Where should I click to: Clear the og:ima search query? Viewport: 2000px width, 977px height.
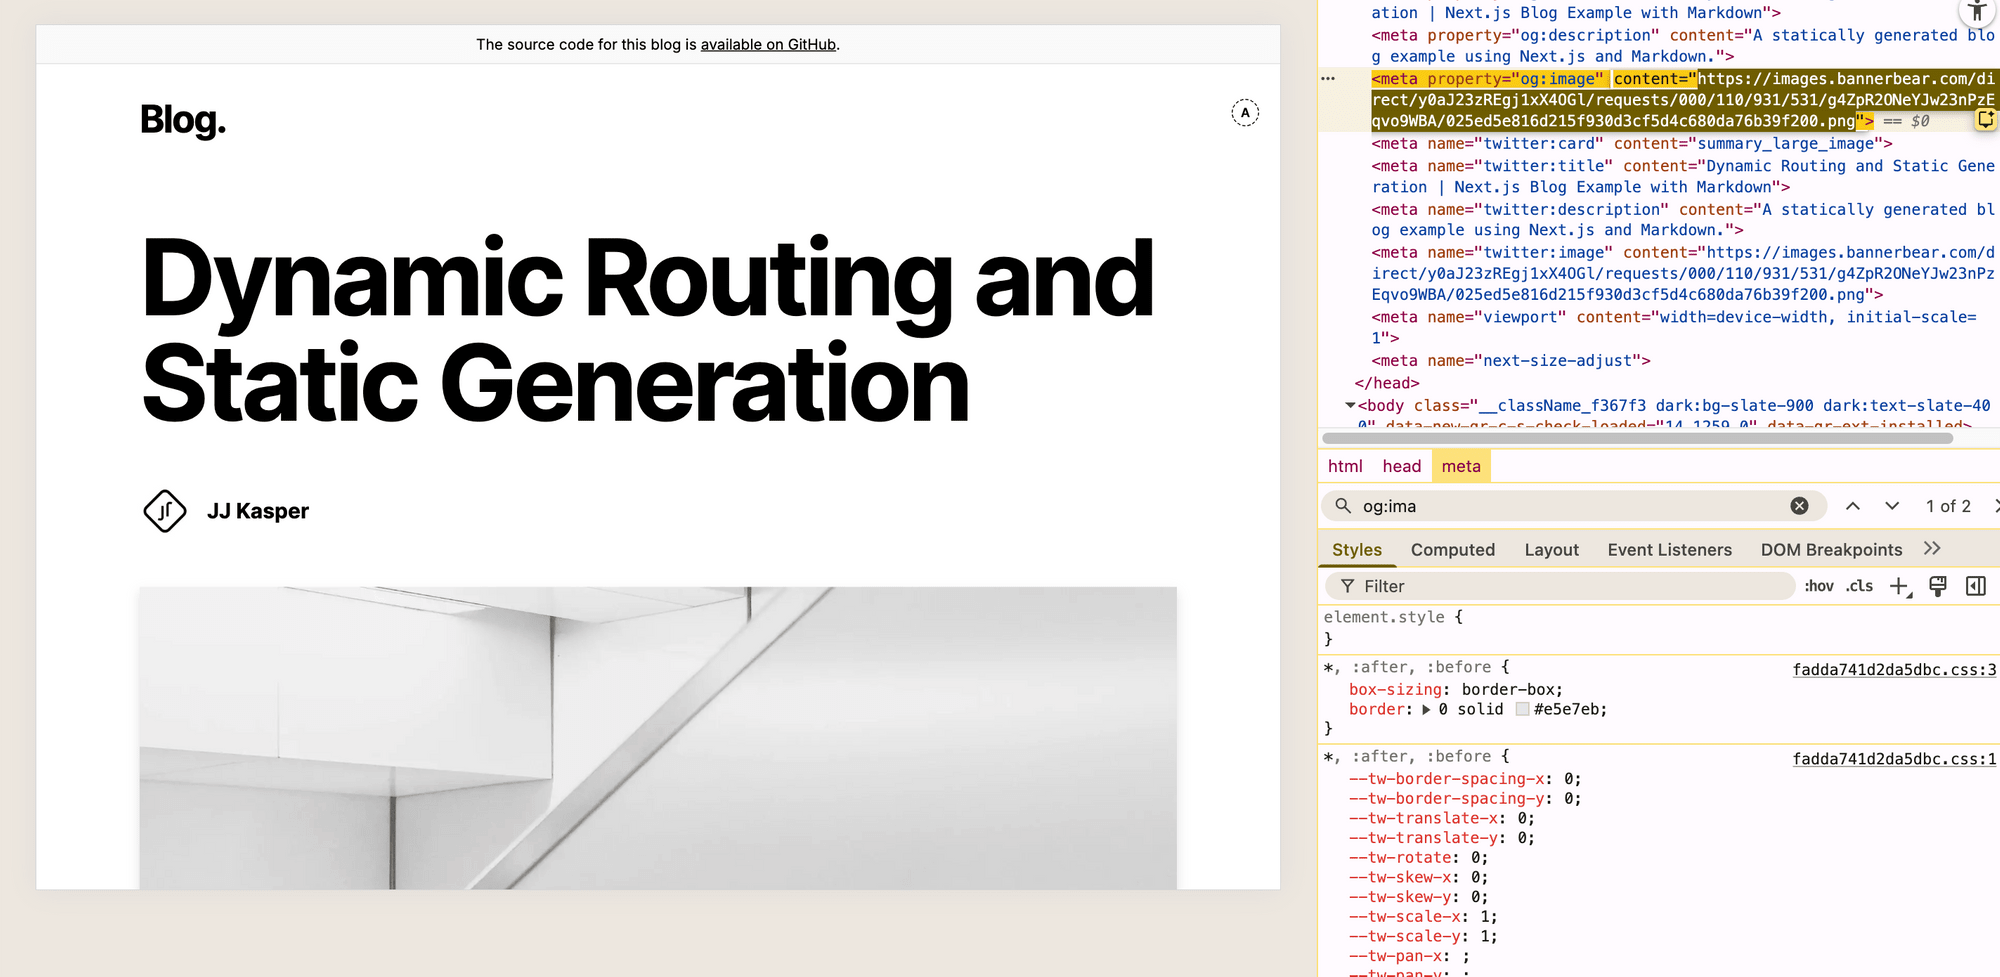pos(1799,506)
